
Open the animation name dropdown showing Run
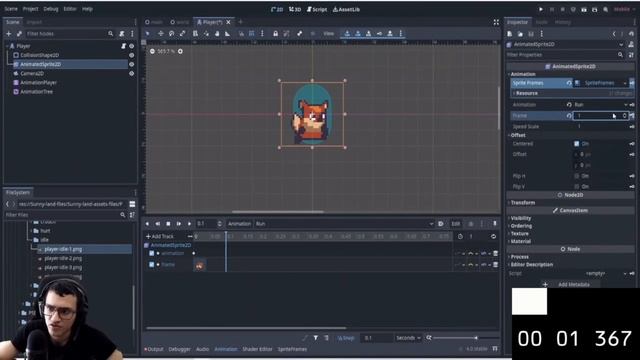[x=344, y=224]
